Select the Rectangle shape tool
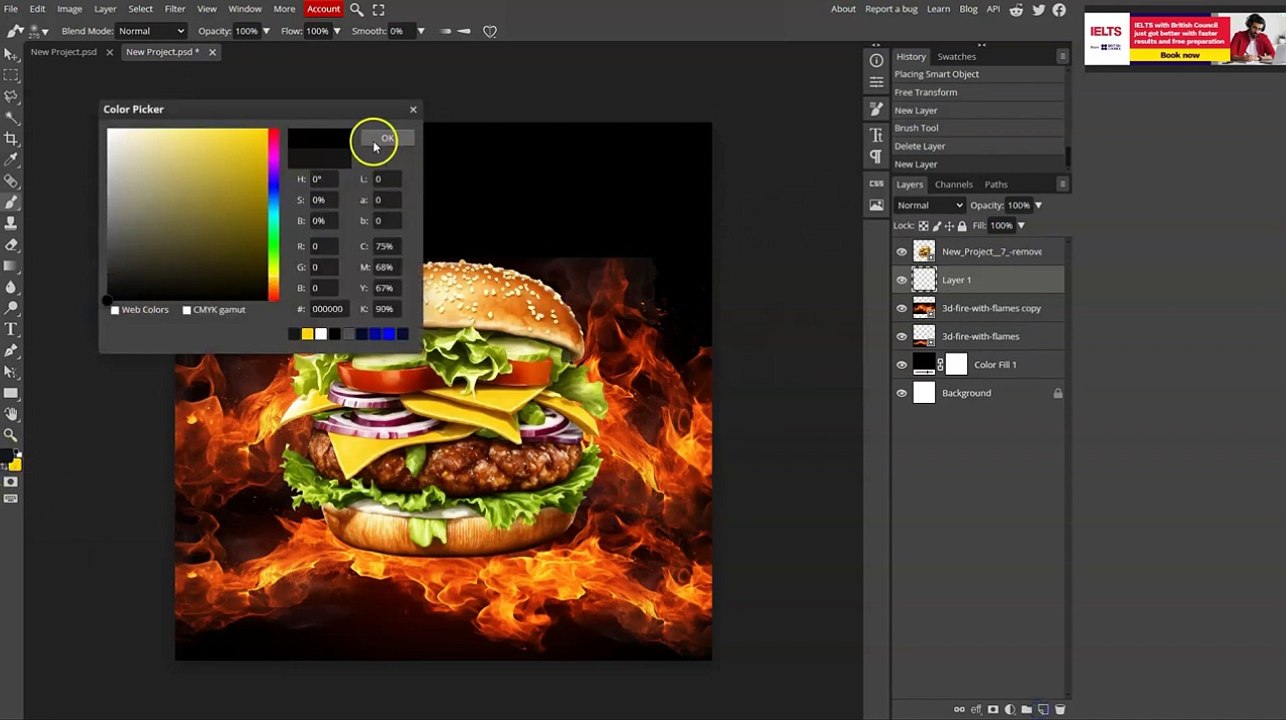Image resolution: width=1286 pixels, height=720 pixels. [x=11, y=393]
